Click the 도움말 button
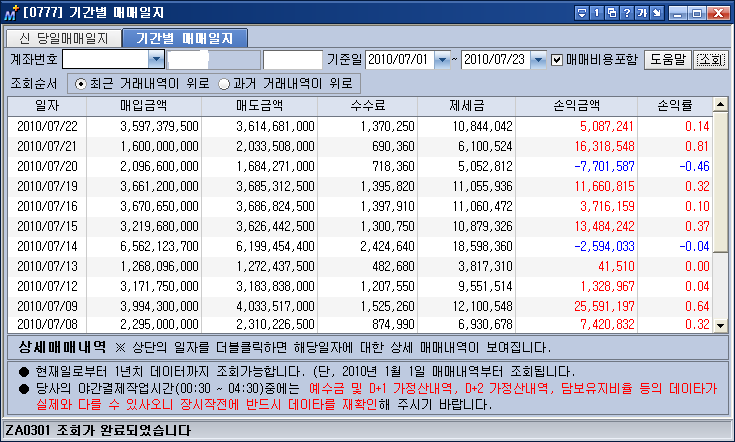 tap(668, 60)
